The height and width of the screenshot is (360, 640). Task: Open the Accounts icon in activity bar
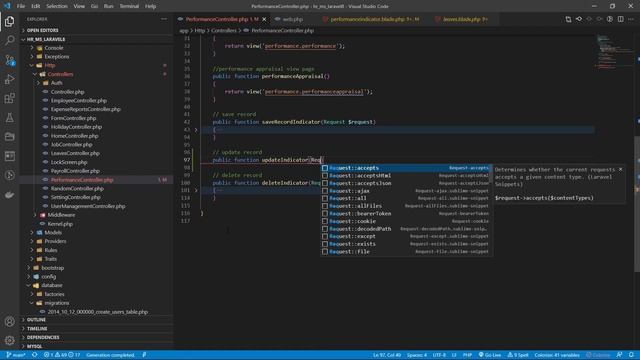pos(9,321)
